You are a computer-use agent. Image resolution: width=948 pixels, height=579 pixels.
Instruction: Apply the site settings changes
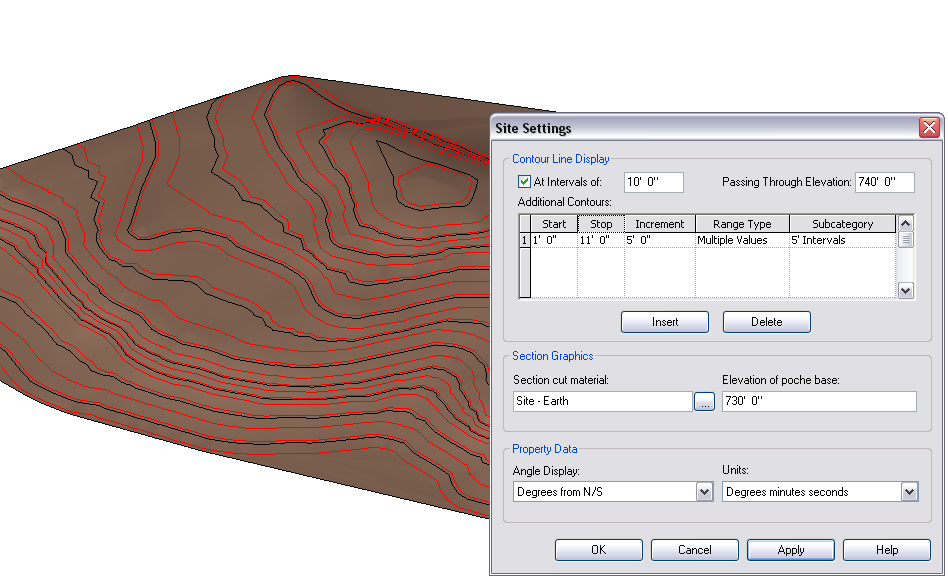(790, 550)
